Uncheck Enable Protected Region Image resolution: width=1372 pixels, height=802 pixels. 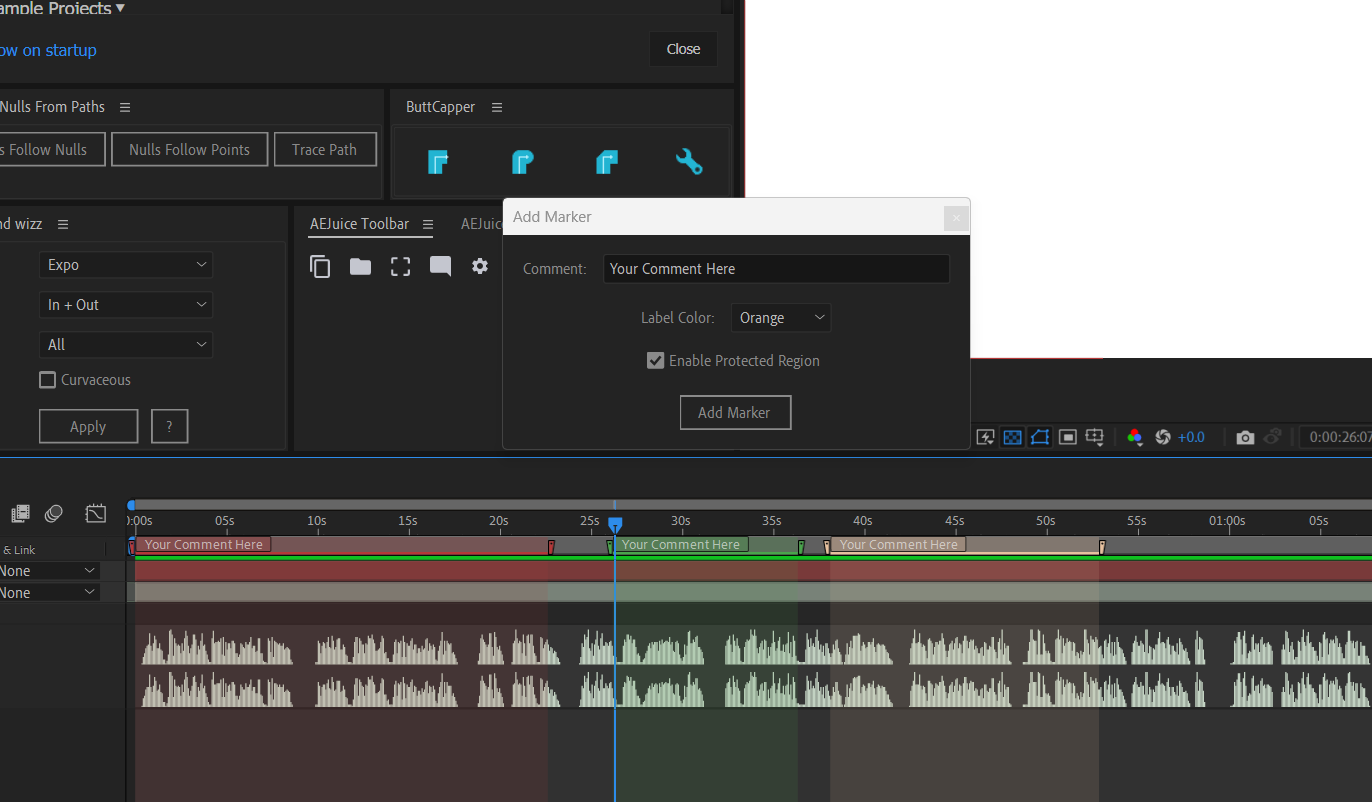(656, 361)
